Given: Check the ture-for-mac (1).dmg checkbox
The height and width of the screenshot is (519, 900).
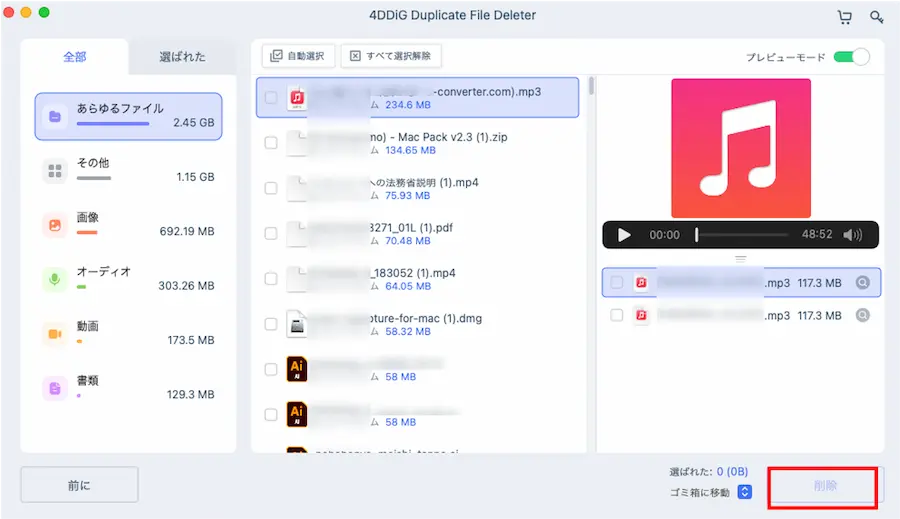Looking at the screenshot, I should pyautogui.click(x=271, y=324).
